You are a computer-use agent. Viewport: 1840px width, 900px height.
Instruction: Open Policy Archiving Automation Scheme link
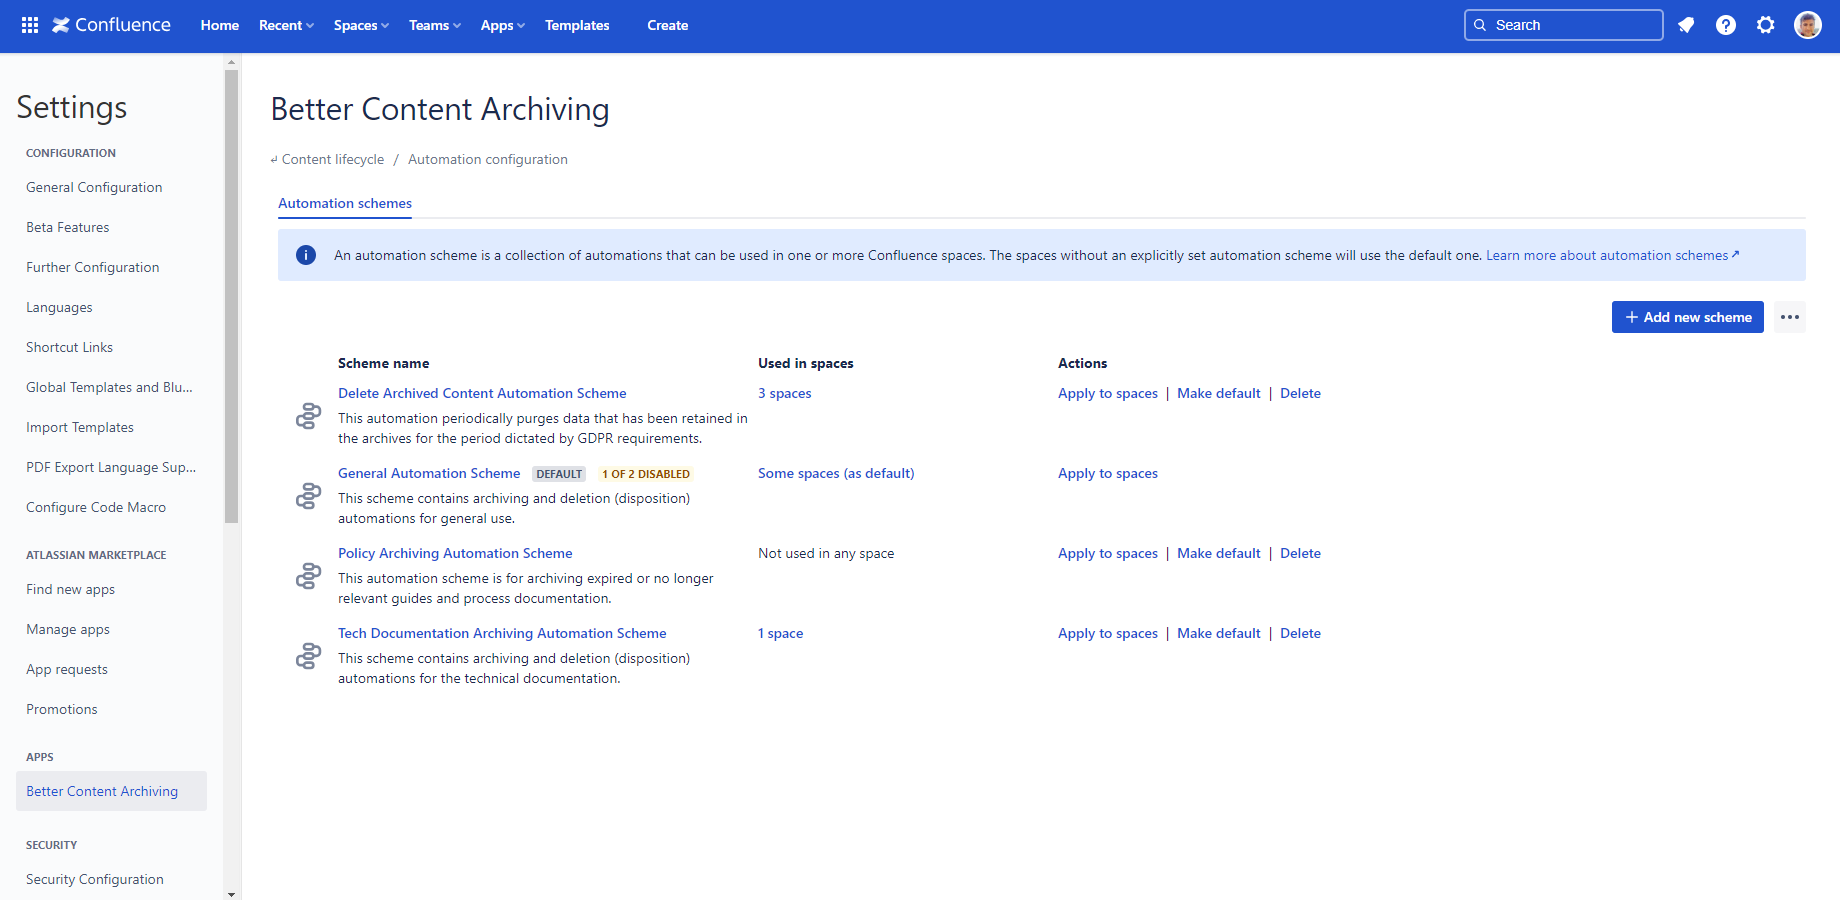coord(455,553)
